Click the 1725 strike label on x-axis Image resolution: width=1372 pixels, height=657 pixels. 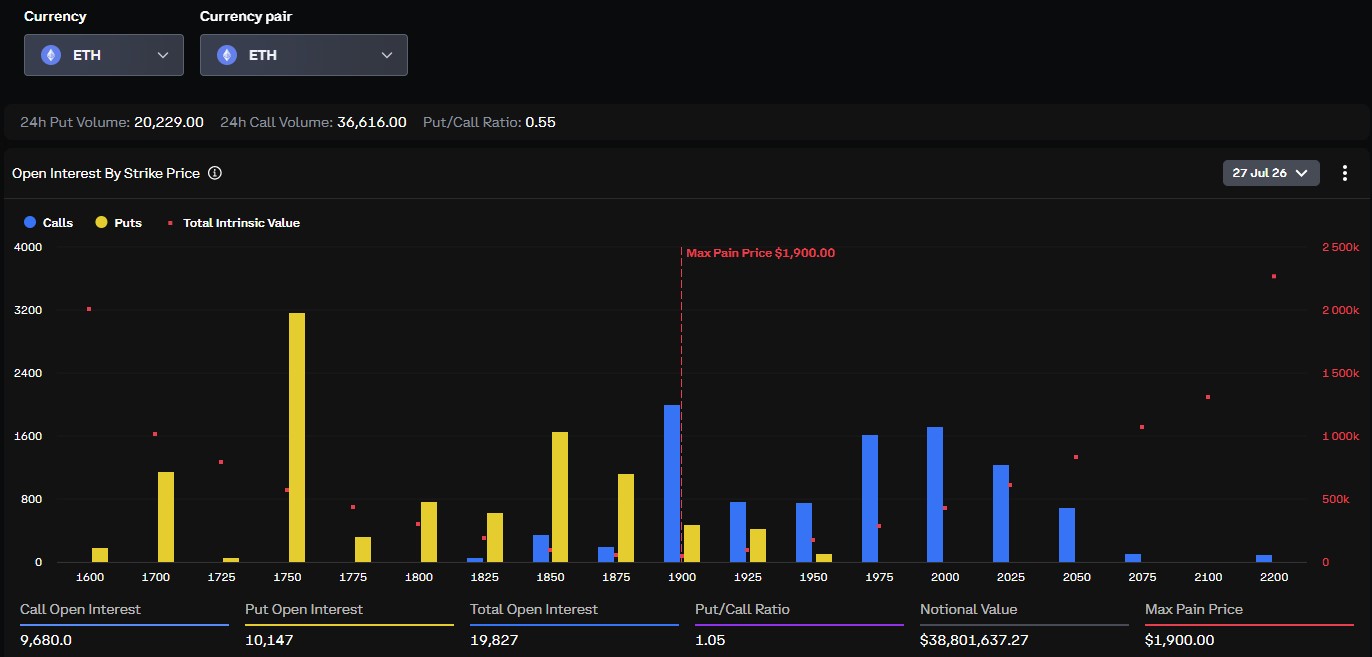[x=221, y=577]
